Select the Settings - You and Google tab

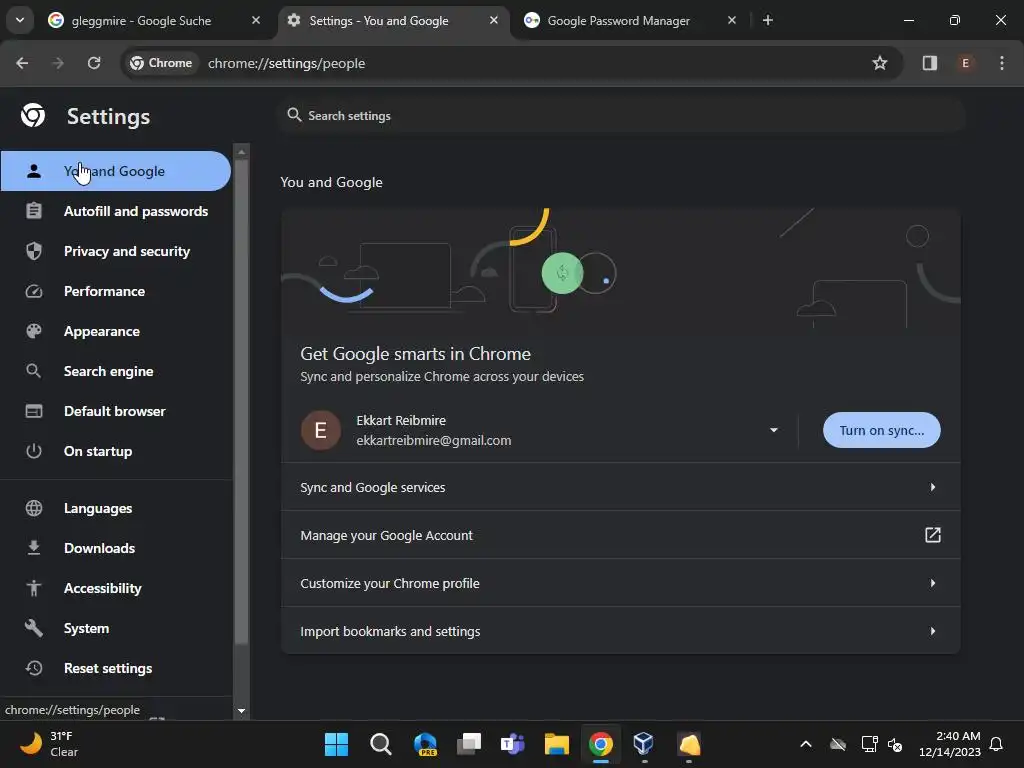click(x=393, y=20)
